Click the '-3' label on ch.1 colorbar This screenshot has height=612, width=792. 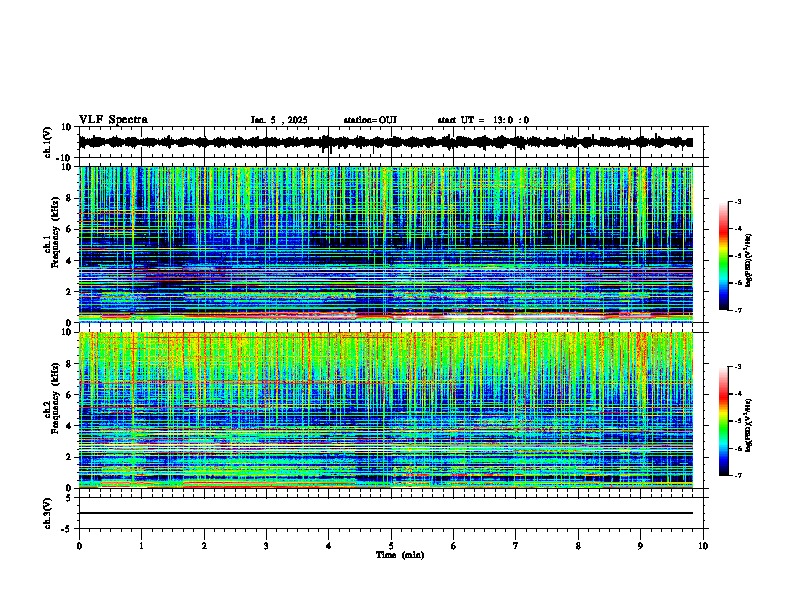[x=737, y=201]
